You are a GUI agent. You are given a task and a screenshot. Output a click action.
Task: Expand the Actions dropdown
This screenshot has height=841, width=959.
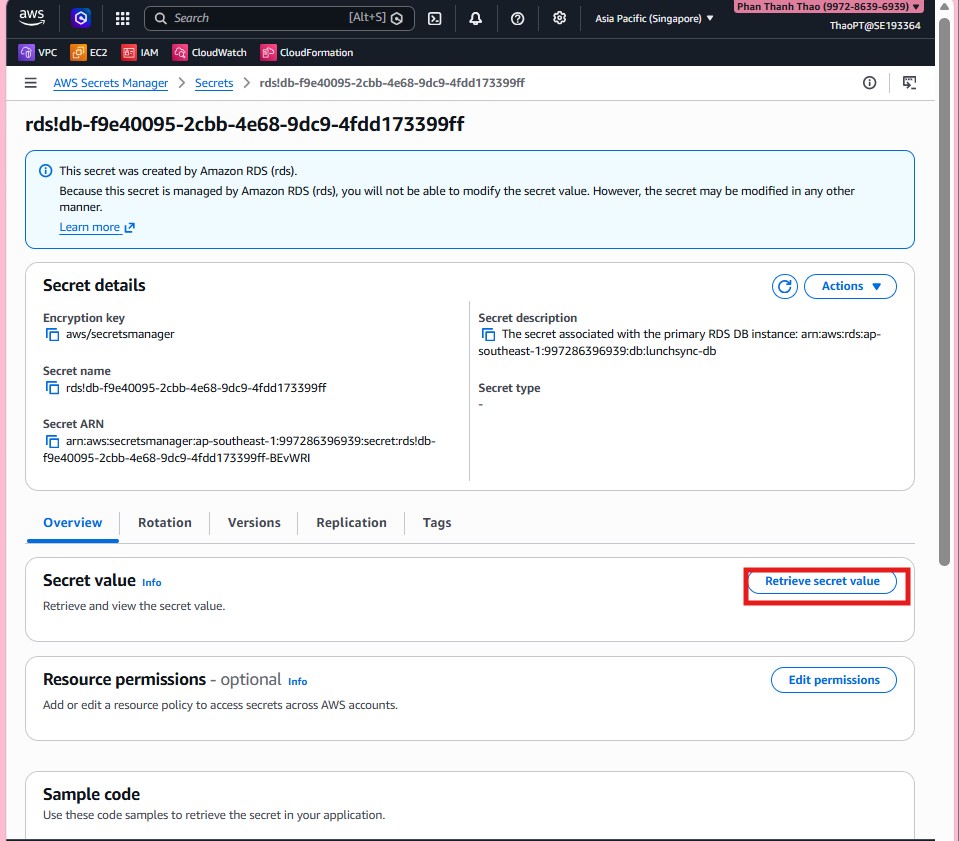850,286
